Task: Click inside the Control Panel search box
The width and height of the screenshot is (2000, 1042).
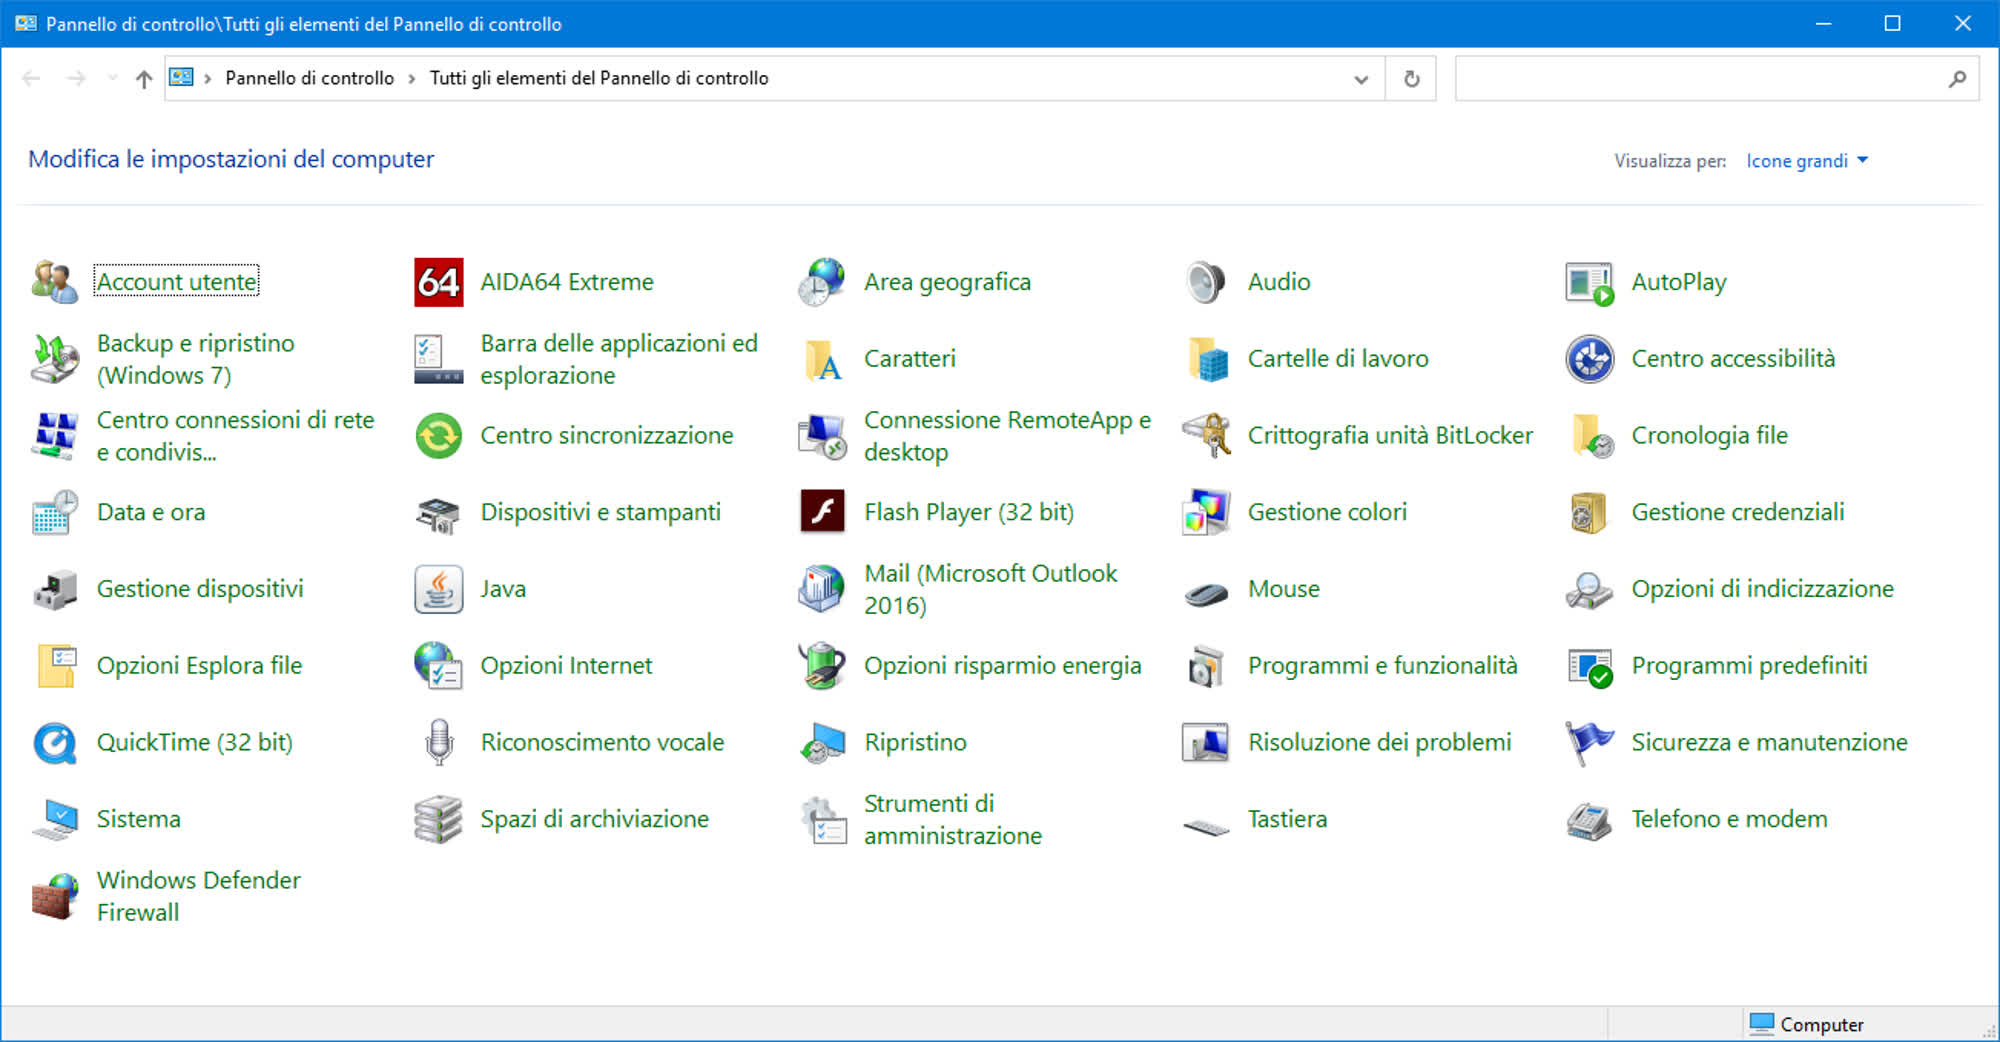Action: click(1700, 79)
